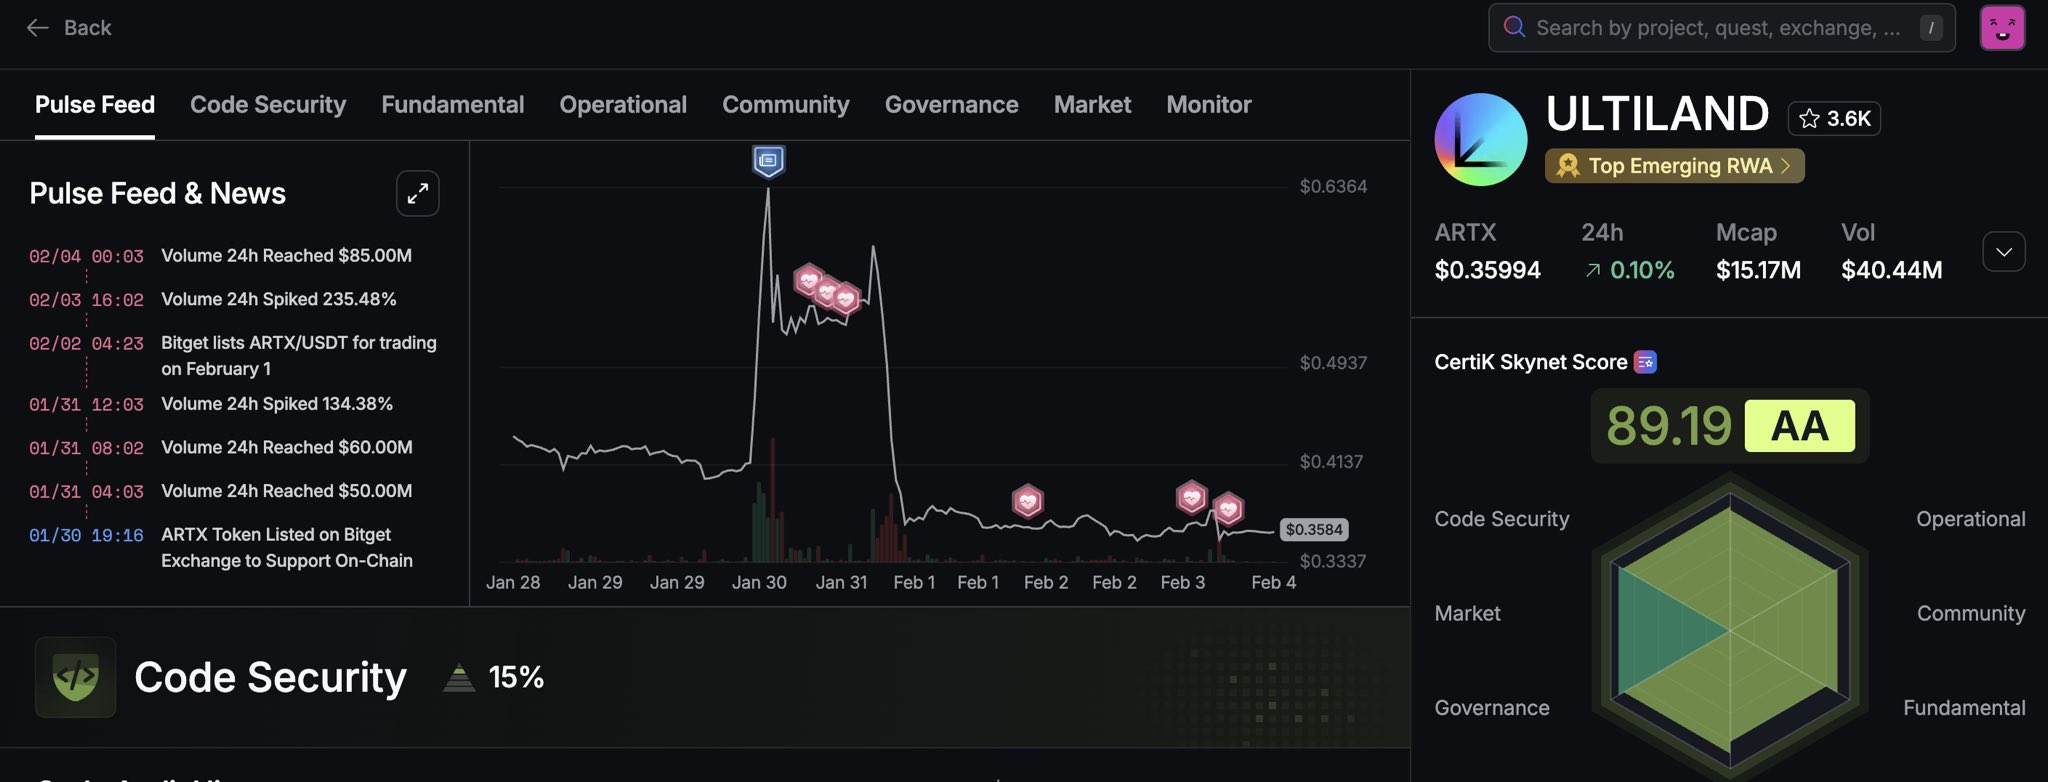Select the Community tab
The width and height of the screenshot is (2048, 782).
[x=786, y=105]
